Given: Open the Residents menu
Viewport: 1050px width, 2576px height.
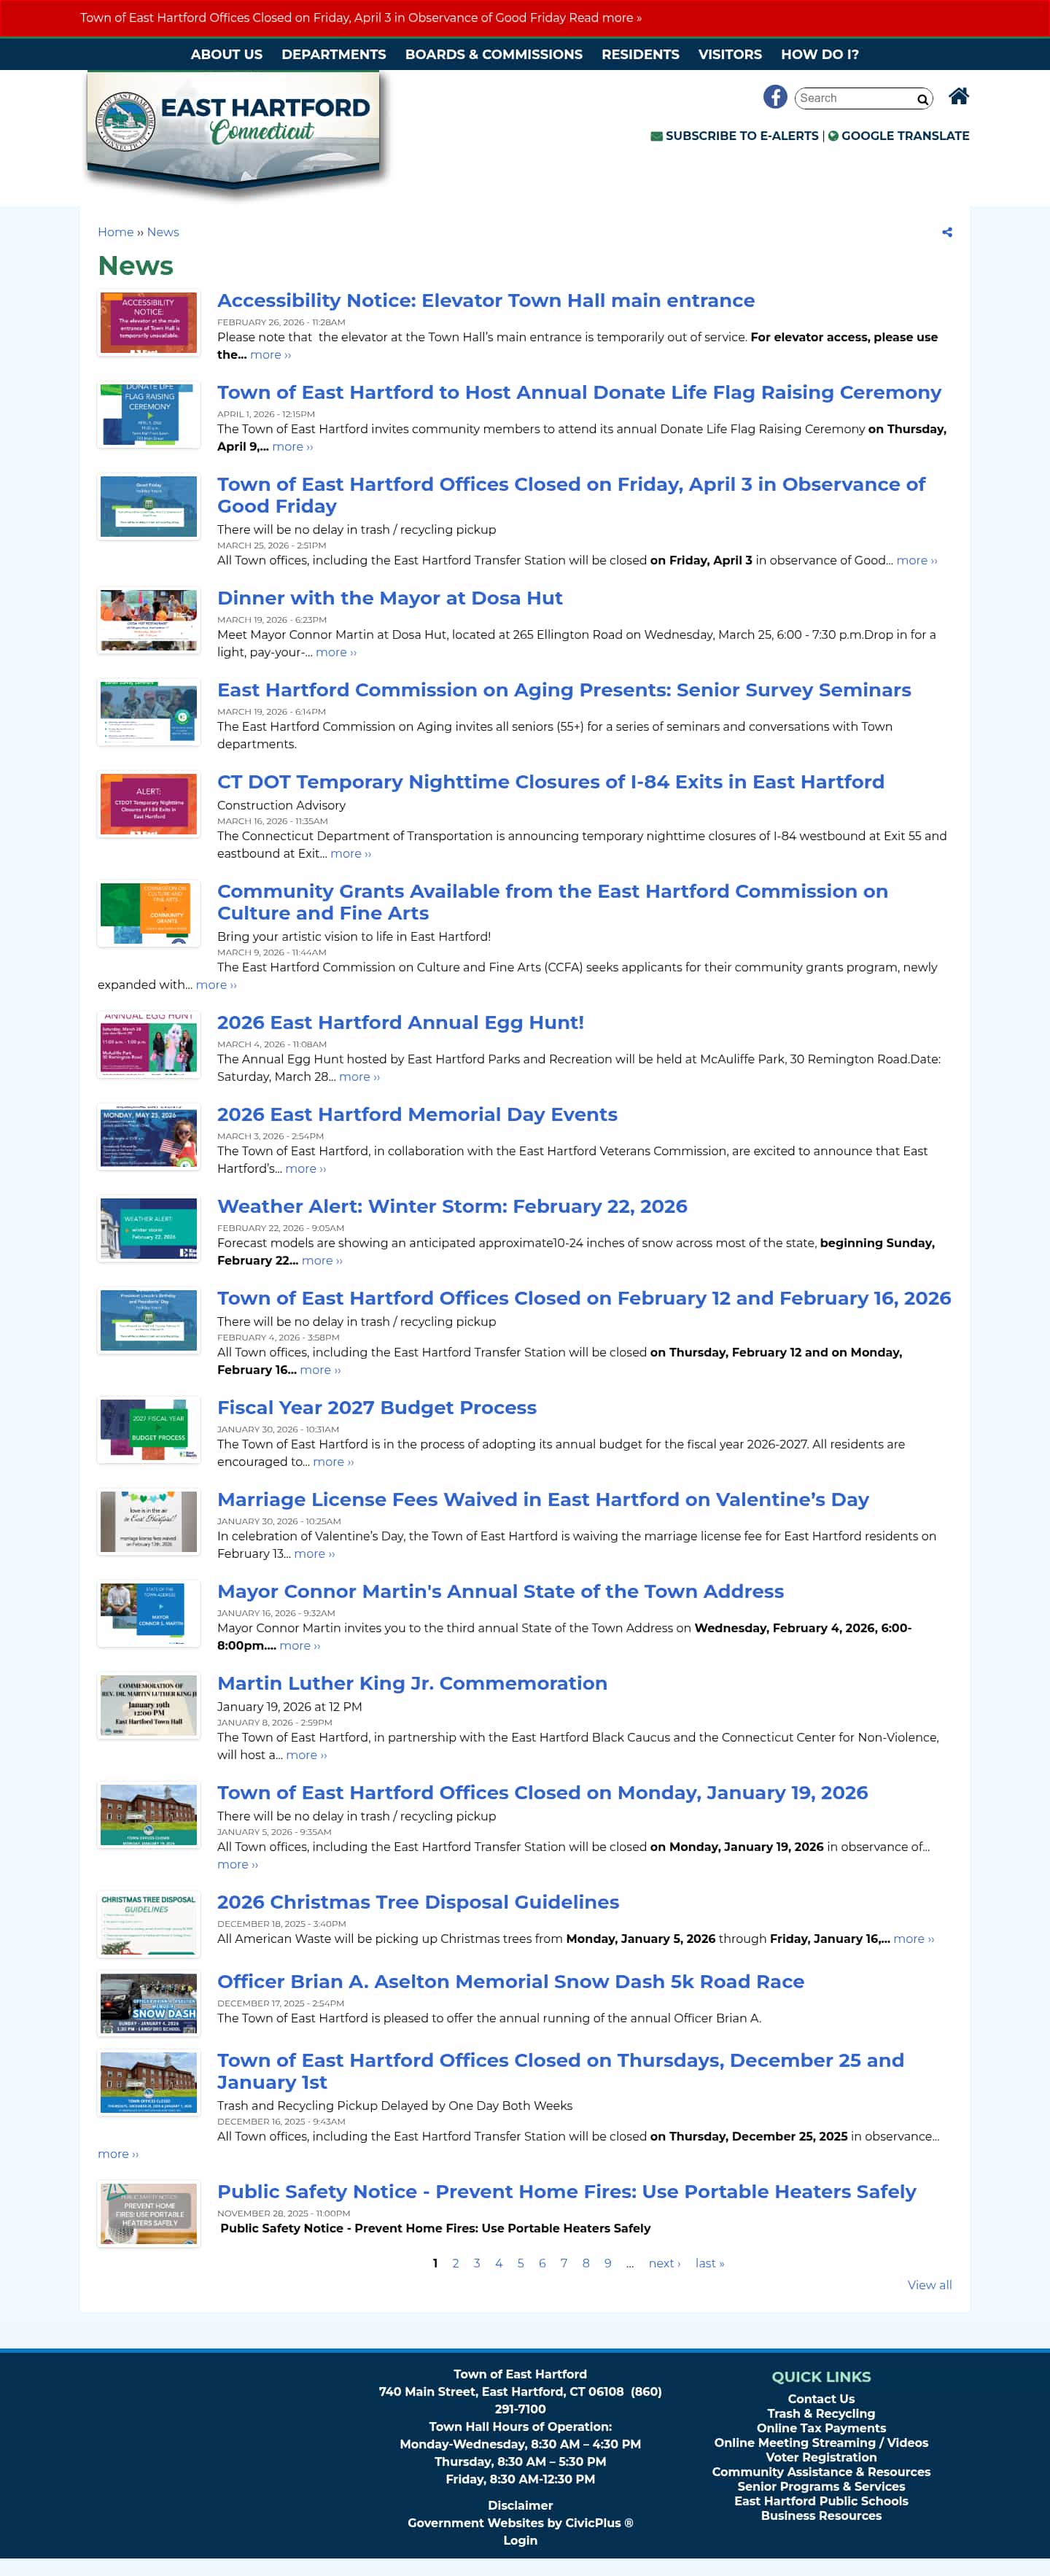Looking at the screenshot, I should 640,54.
